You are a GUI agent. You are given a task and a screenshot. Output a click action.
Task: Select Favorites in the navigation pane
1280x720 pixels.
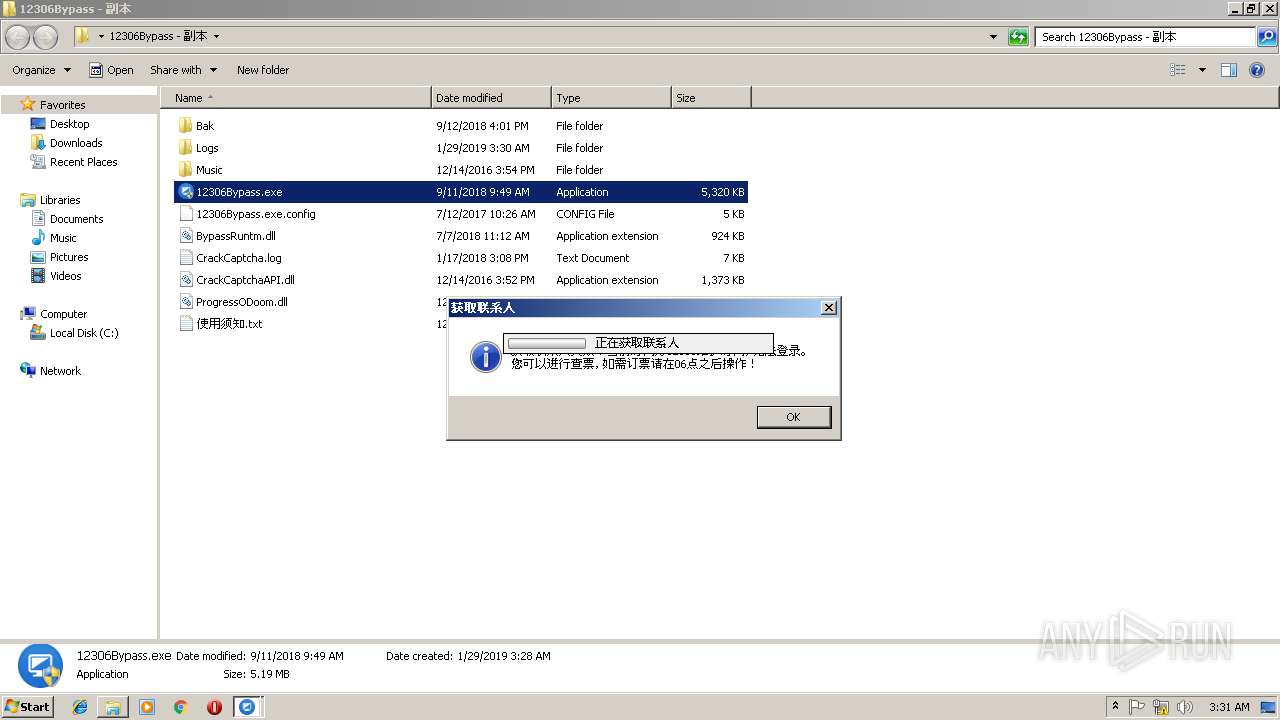[62, 105]
